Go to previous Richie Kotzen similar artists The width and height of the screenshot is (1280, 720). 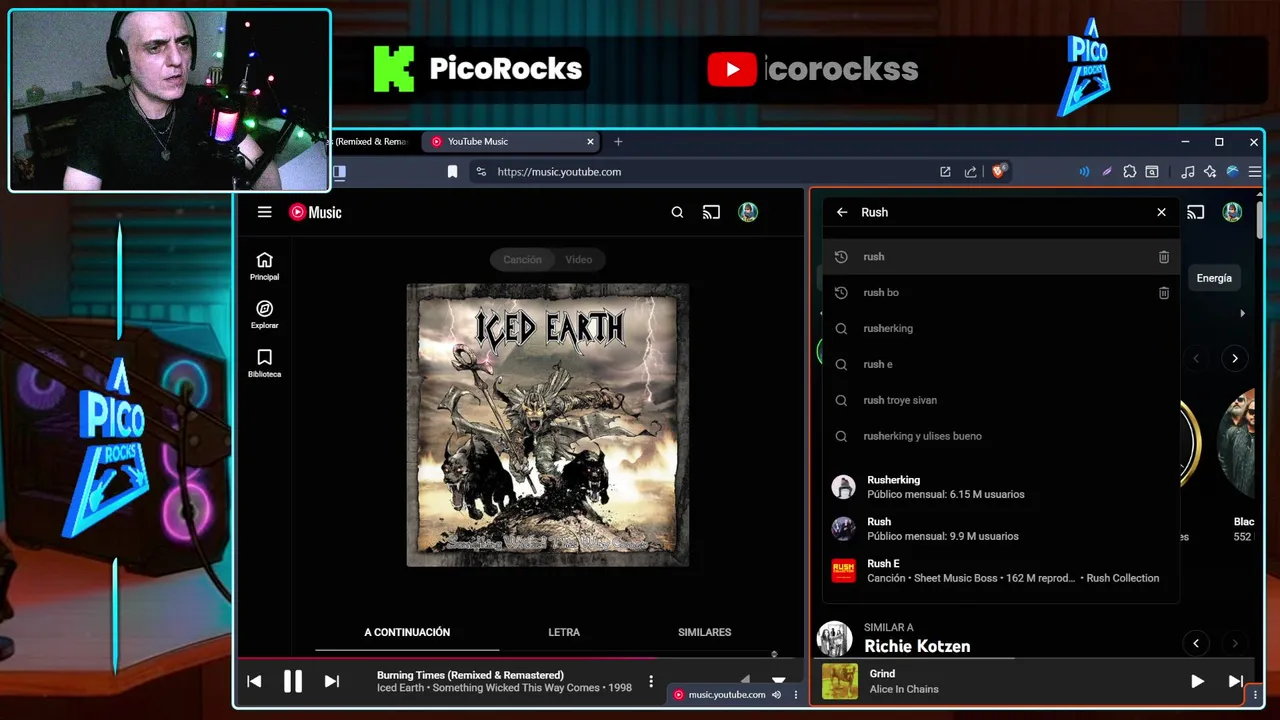[x=1196, y=643]
